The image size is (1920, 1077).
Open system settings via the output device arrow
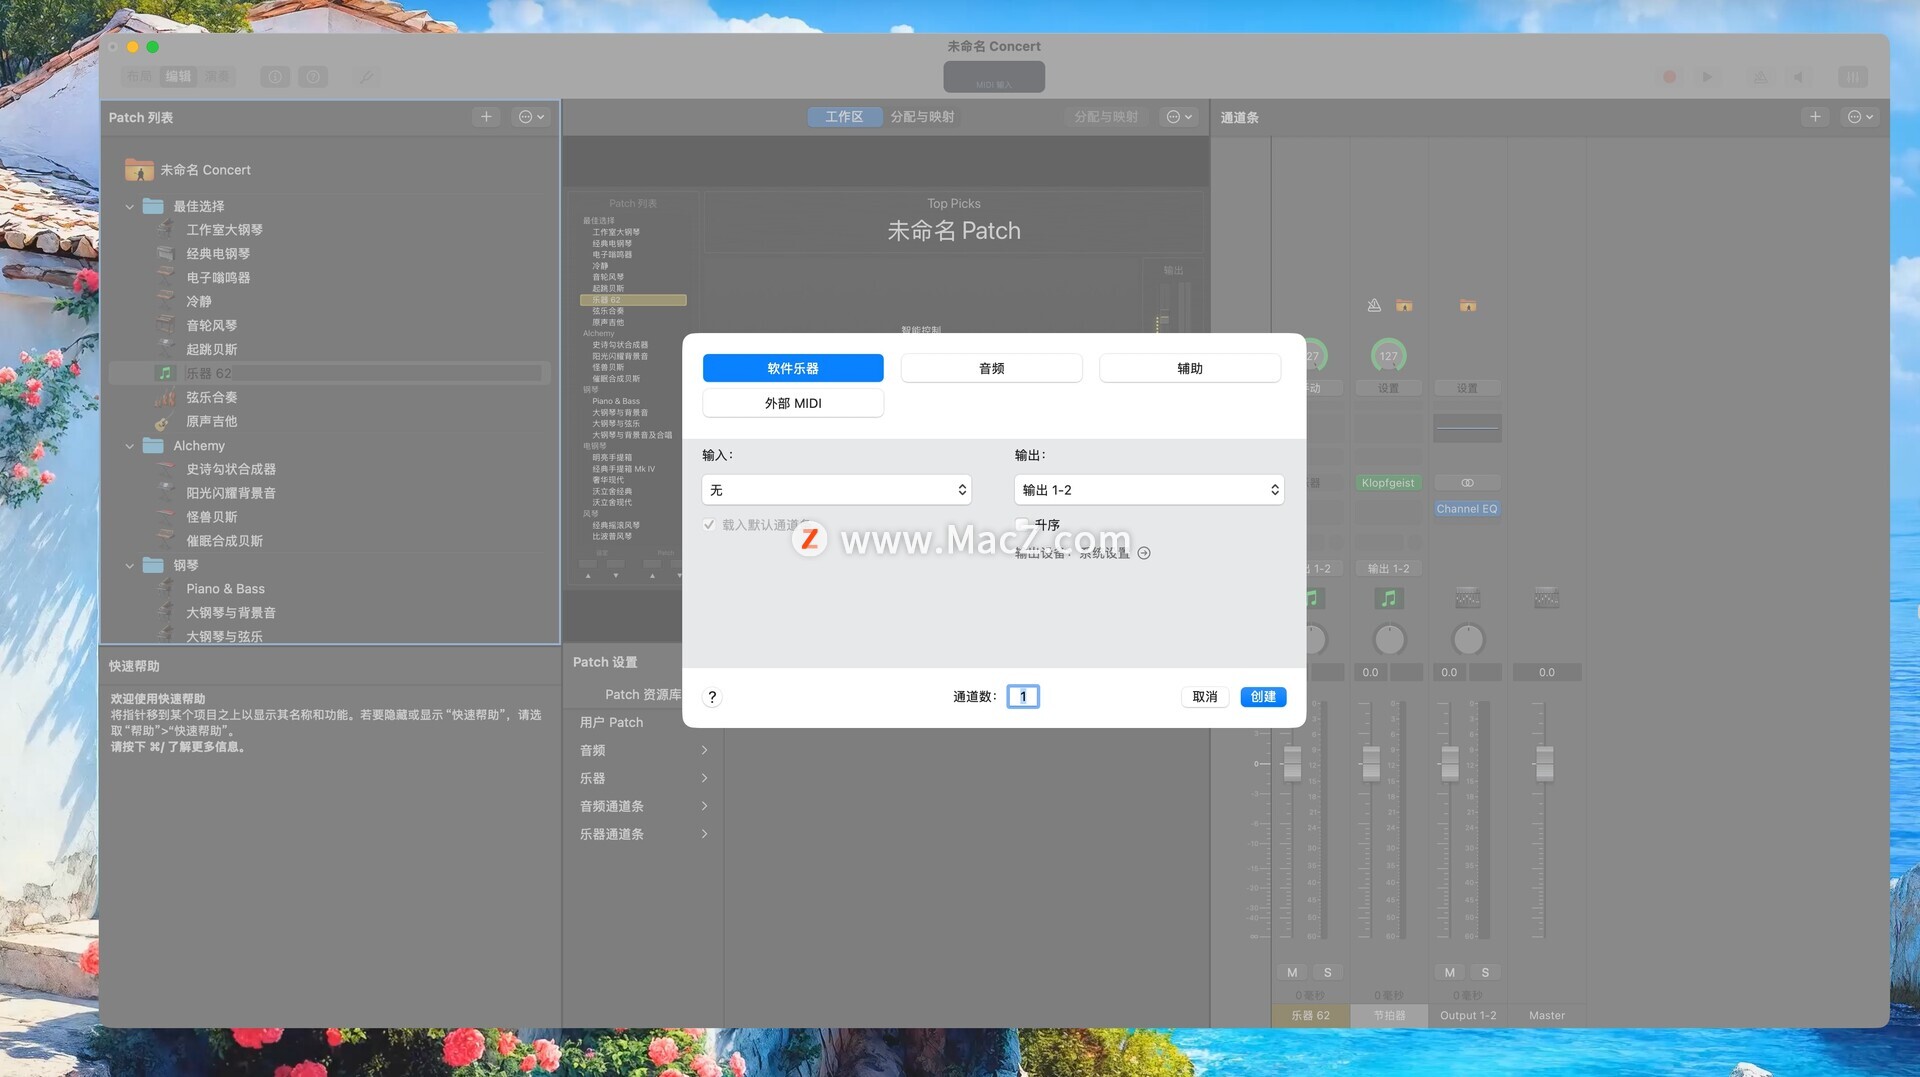[x=1144, y=553]
